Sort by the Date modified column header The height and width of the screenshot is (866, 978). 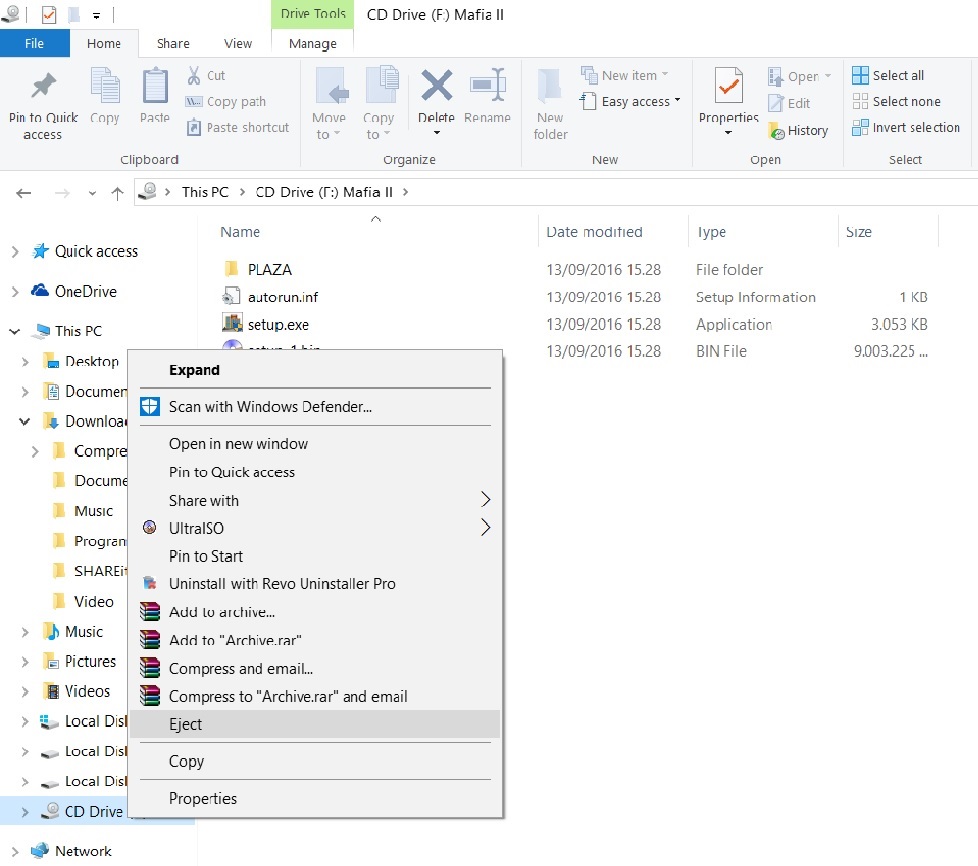pyautogui.click(x=594, y=232)
